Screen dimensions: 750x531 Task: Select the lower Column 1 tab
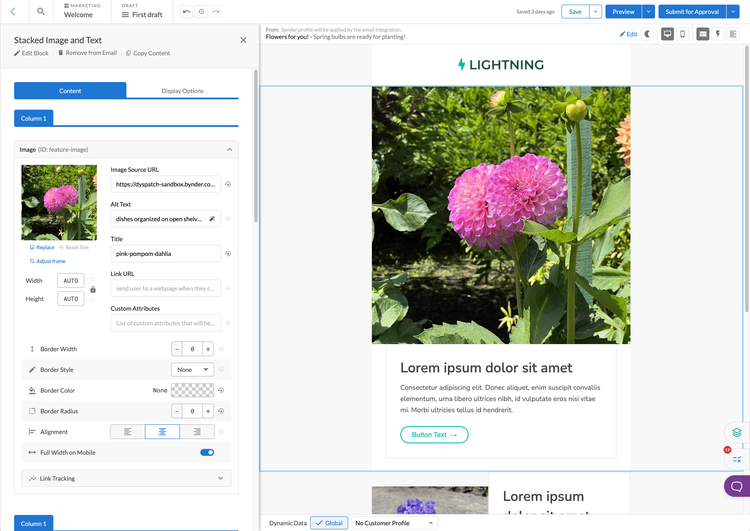coord(33,523)
